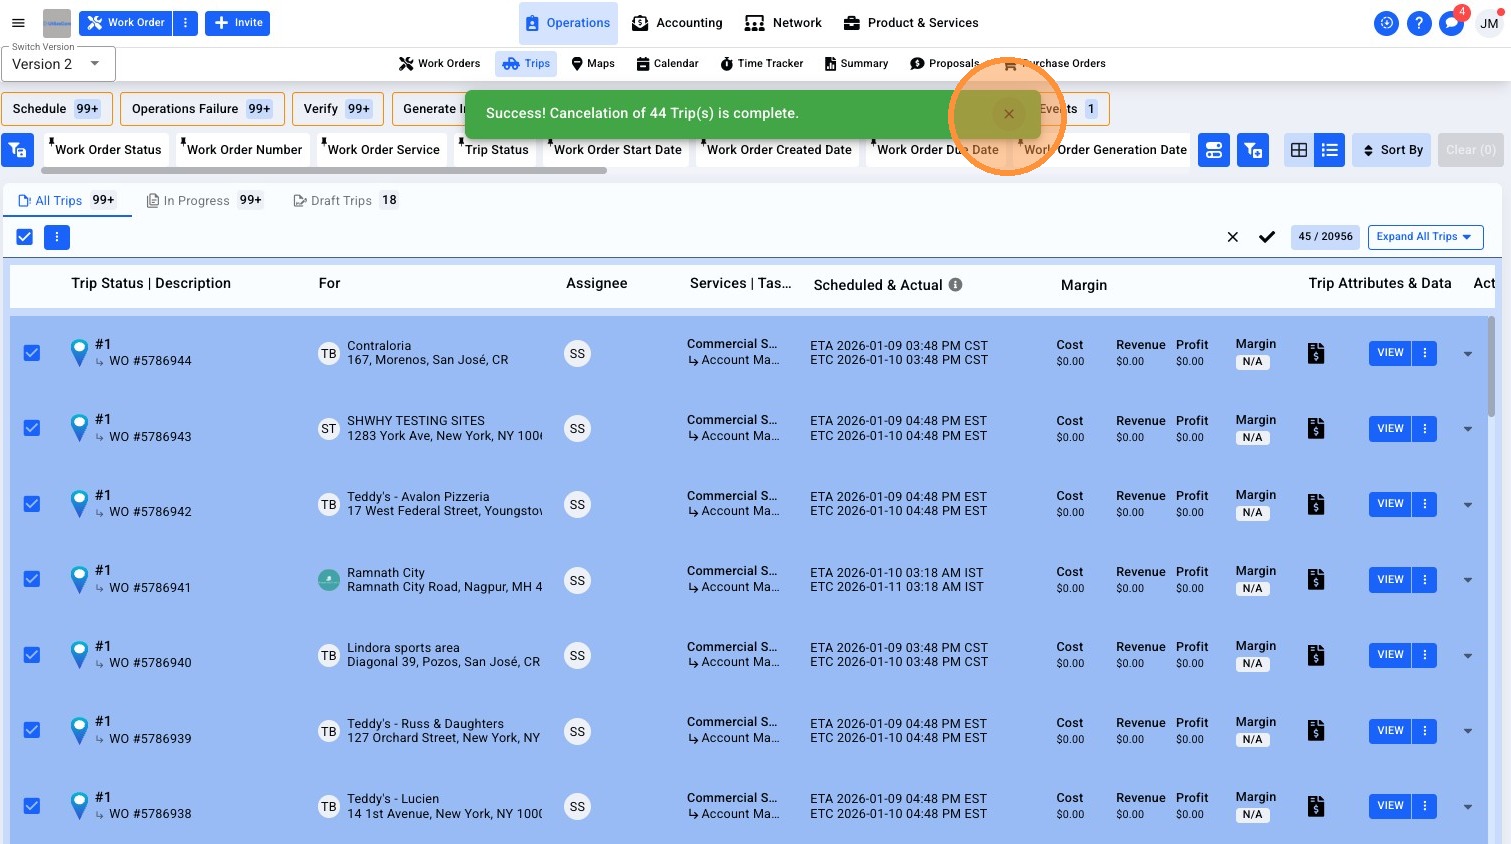1511x844 pixels.
Task: Click the checkmark icon beside selection count
Action: point(1267,237)
